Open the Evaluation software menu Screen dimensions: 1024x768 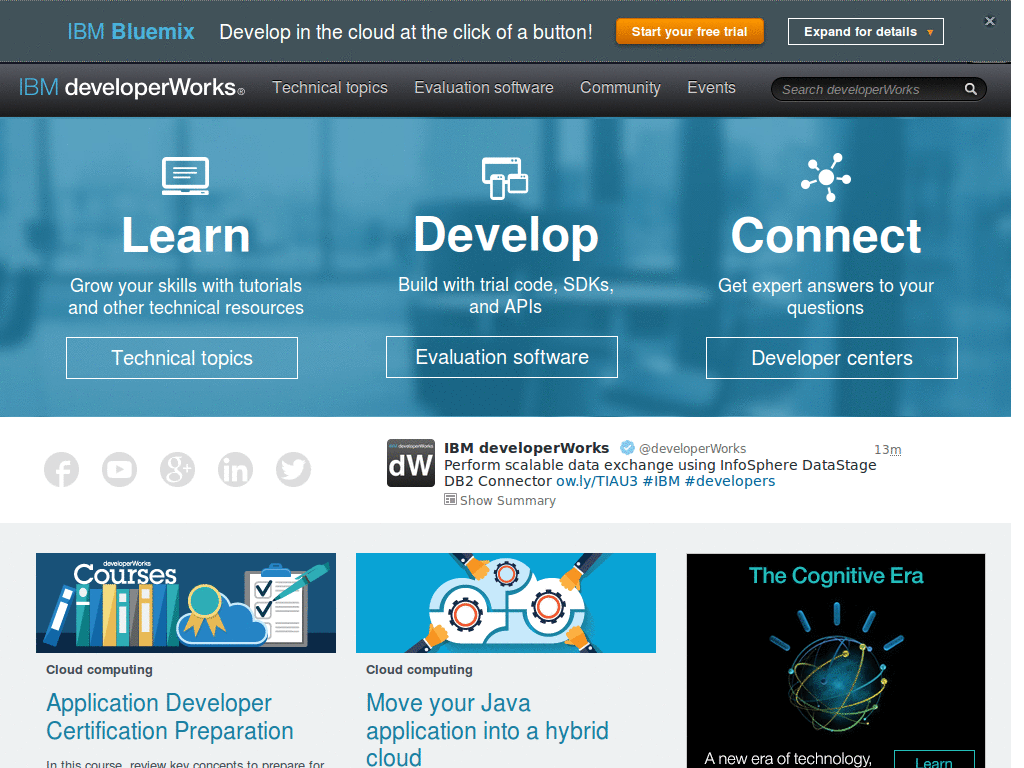tap(484, 88)
